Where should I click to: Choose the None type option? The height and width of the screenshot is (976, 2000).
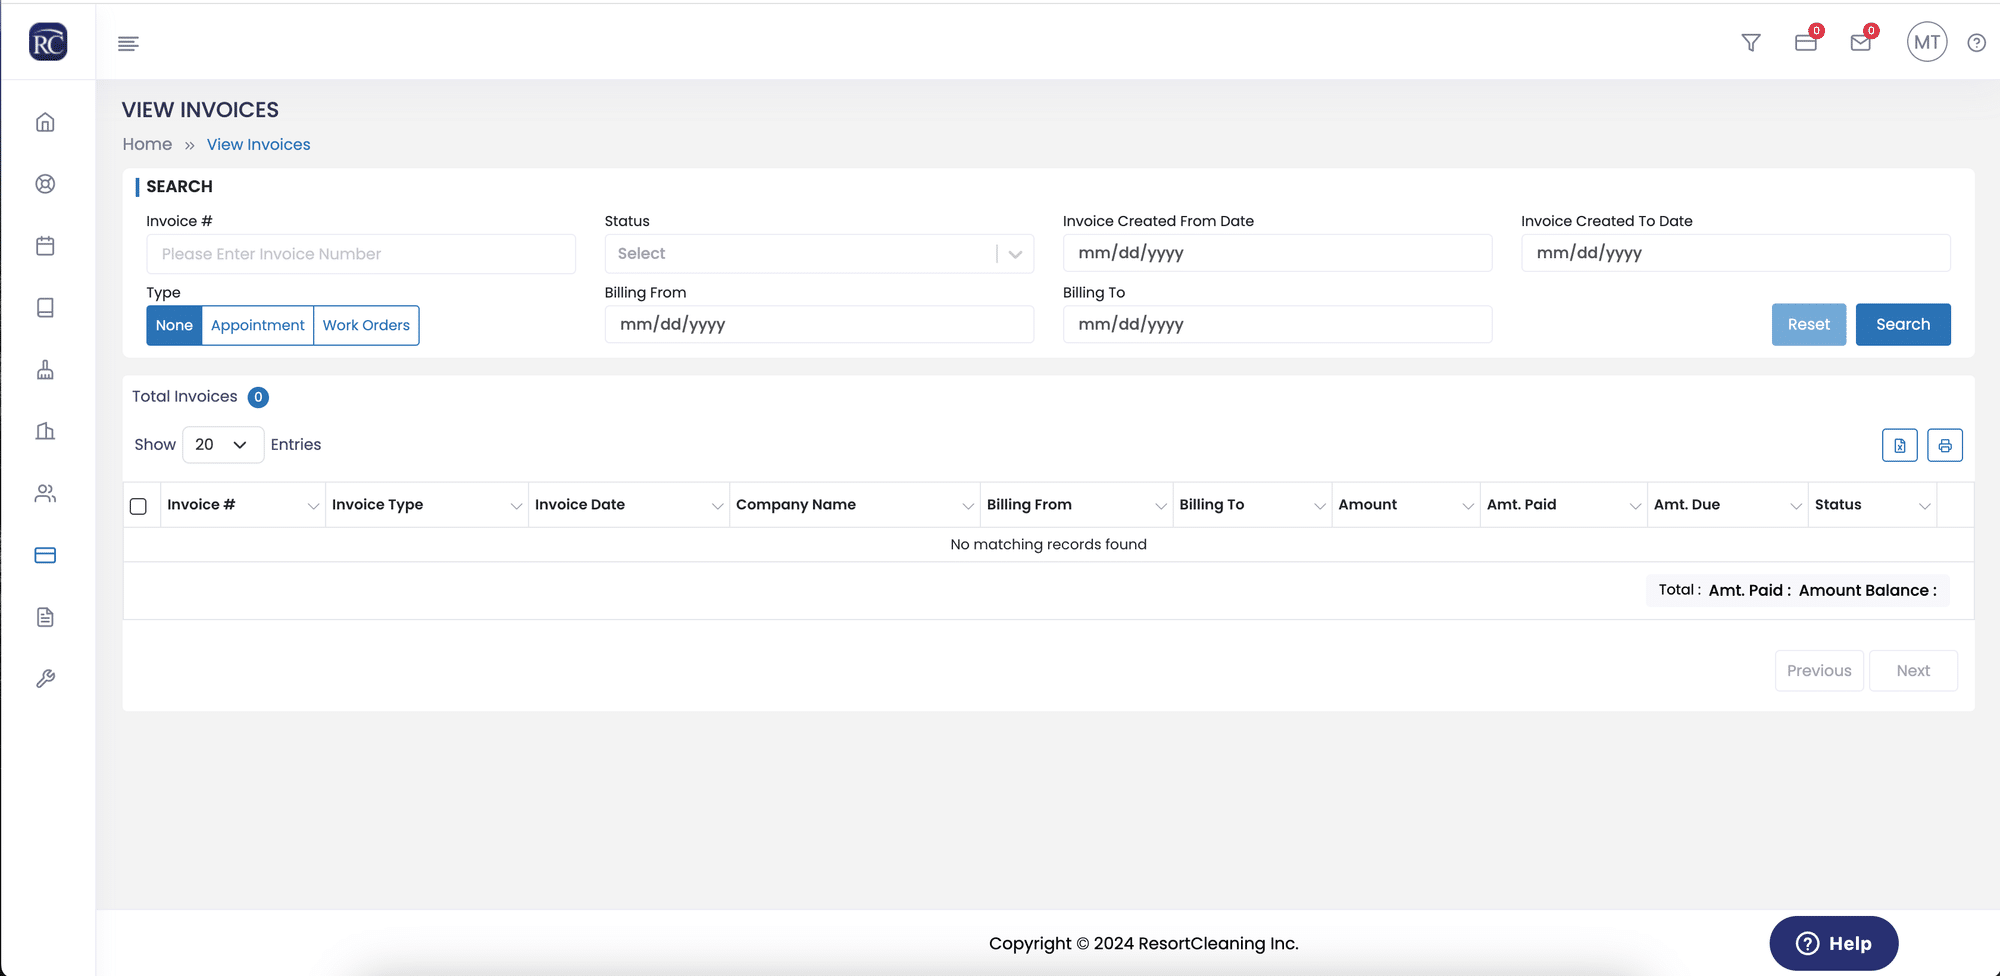[x=174, y=325]
